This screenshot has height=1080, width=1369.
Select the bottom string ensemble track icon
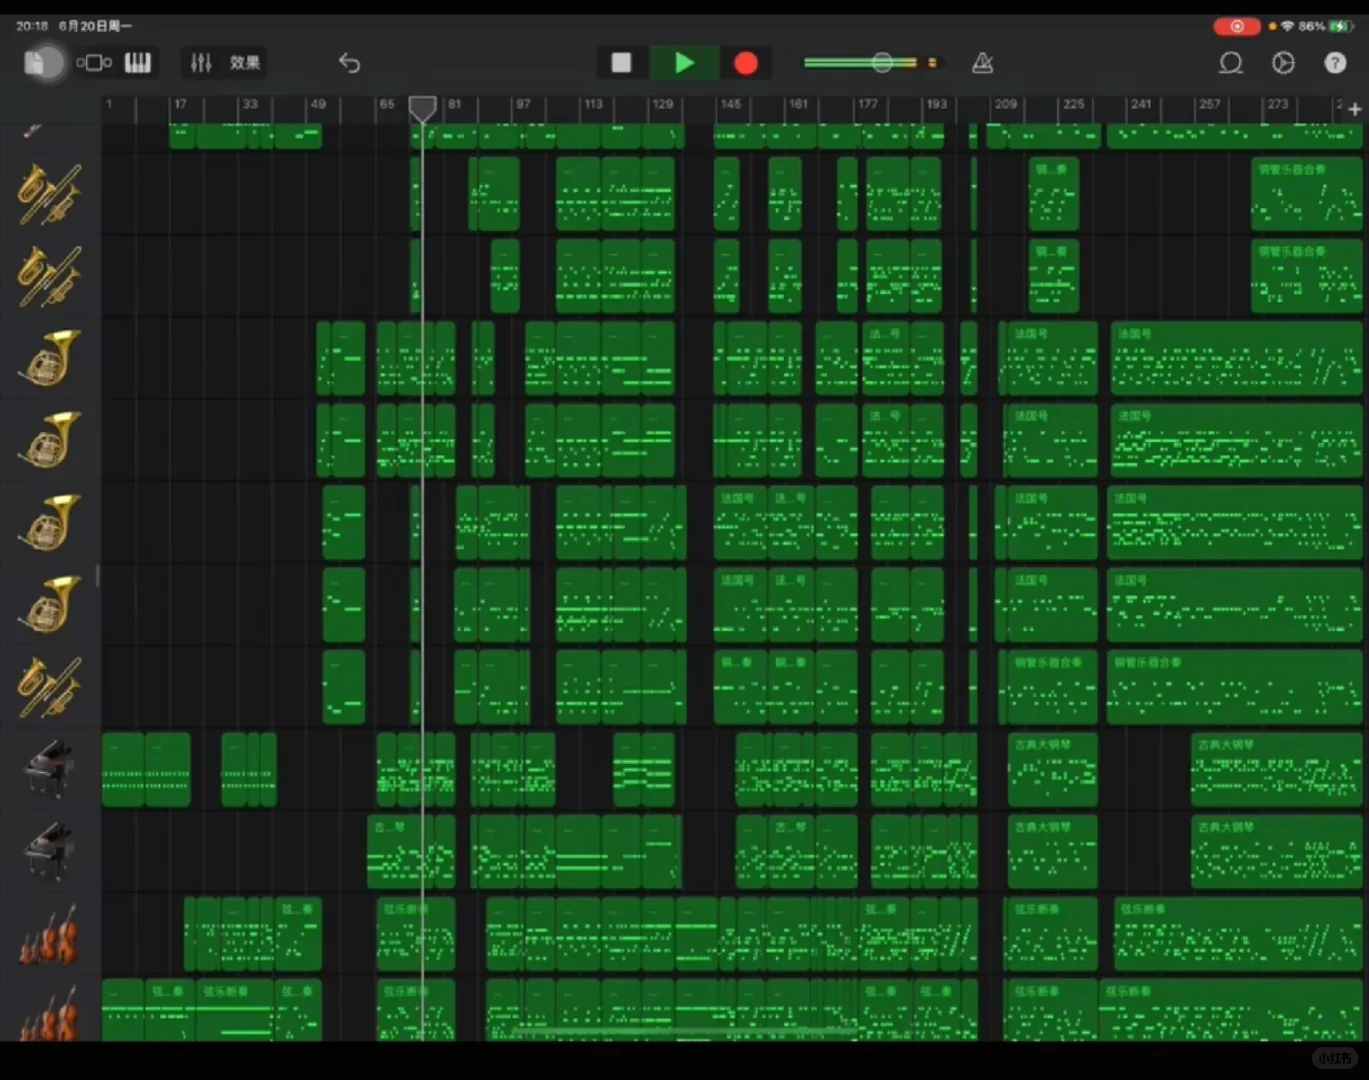pos(49,1014)
